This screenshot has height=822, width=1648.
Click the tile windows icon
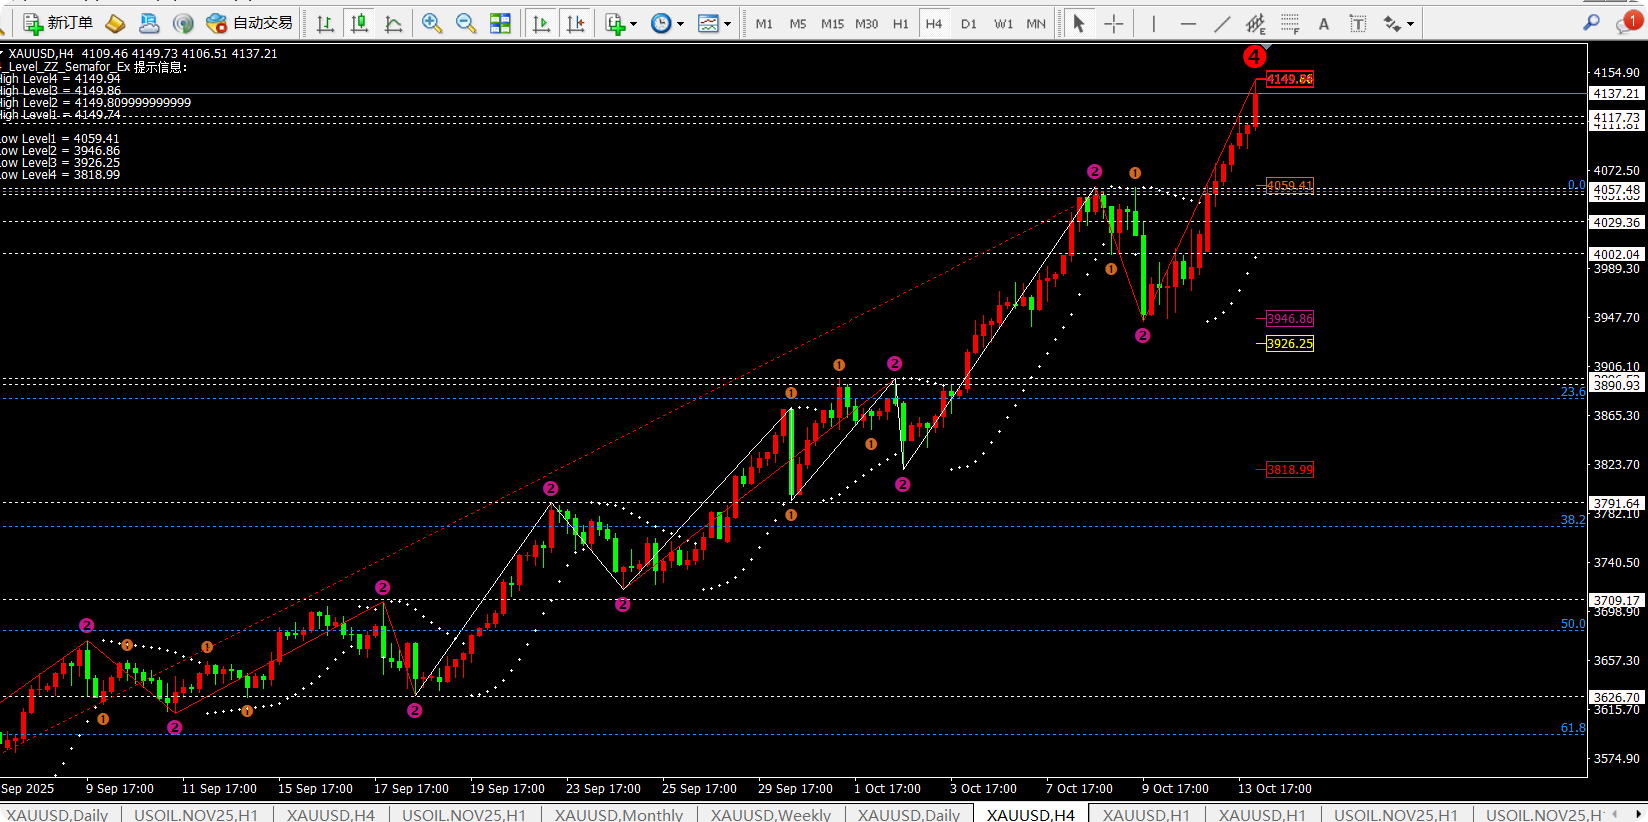tap(500, 23)
